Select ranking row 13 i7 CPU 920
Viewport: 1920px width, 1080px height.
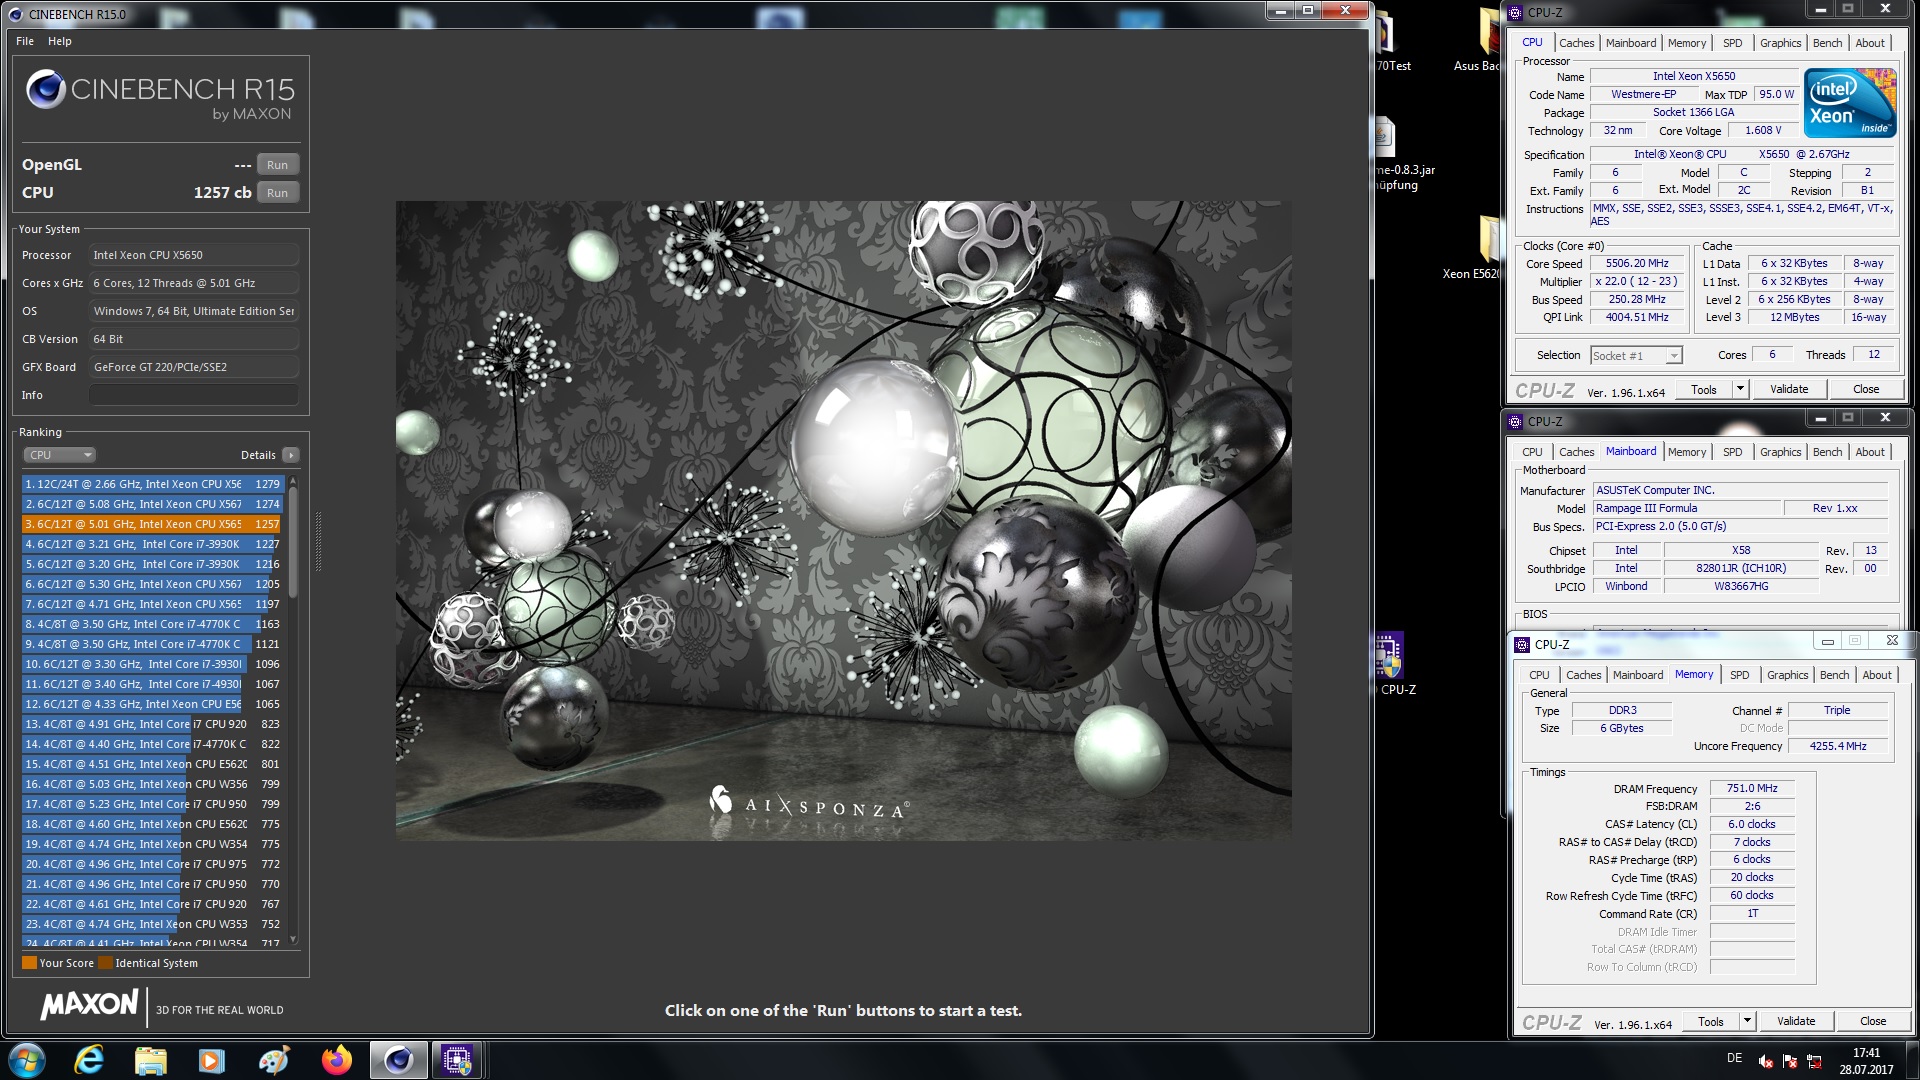tap(152, 724)
